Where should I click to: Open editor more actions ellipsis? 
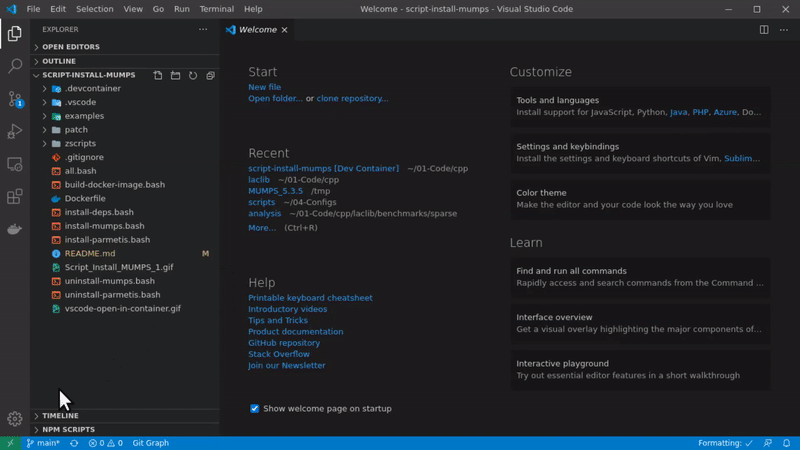(x=784, y=30)
